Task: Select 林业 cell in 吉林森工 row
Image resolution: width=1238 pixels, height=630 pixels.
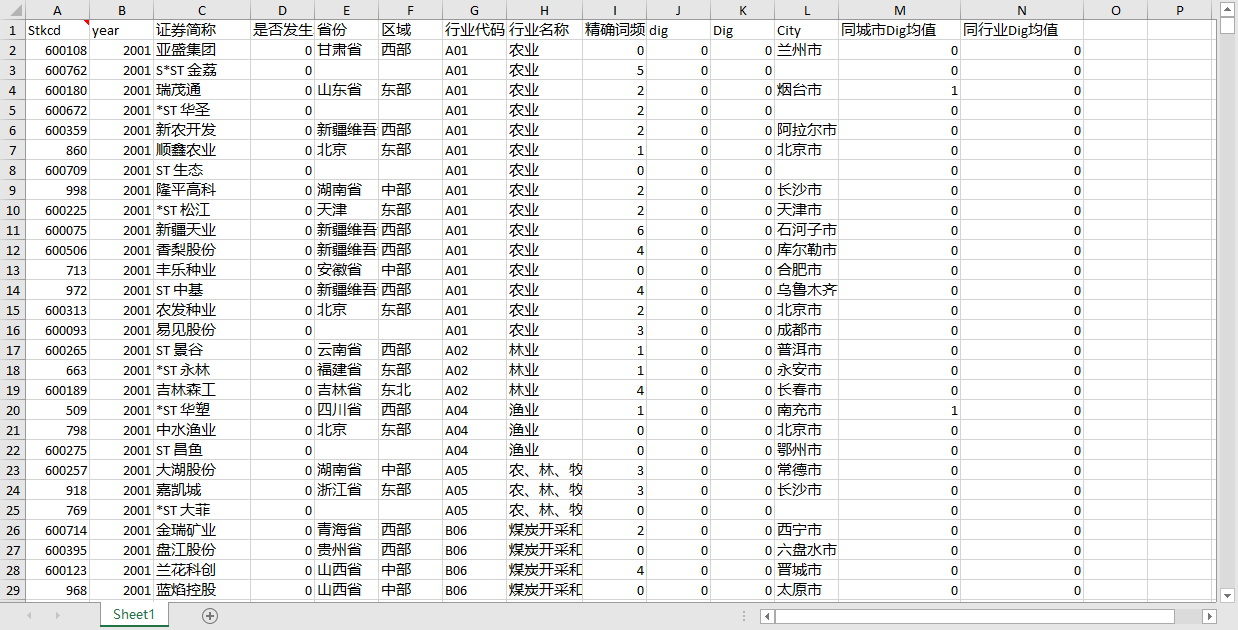Action: coord(544,390)
